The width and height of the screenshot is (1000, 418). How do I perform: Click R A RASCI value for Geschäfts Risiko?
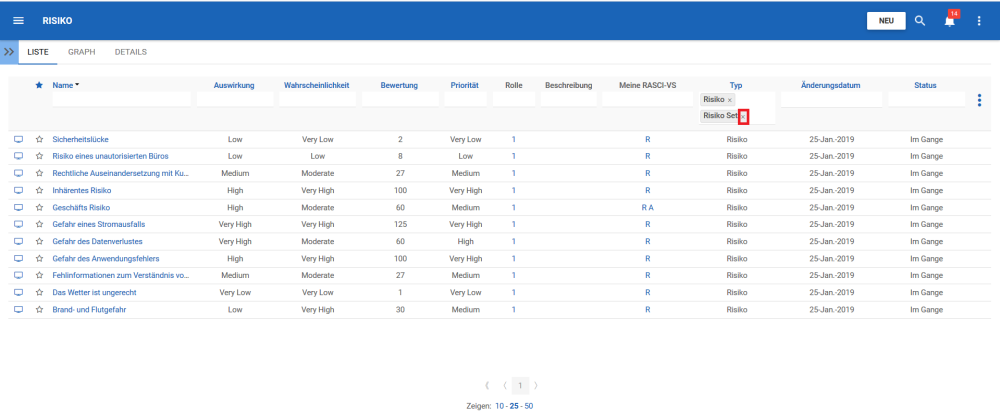point(647,207)
